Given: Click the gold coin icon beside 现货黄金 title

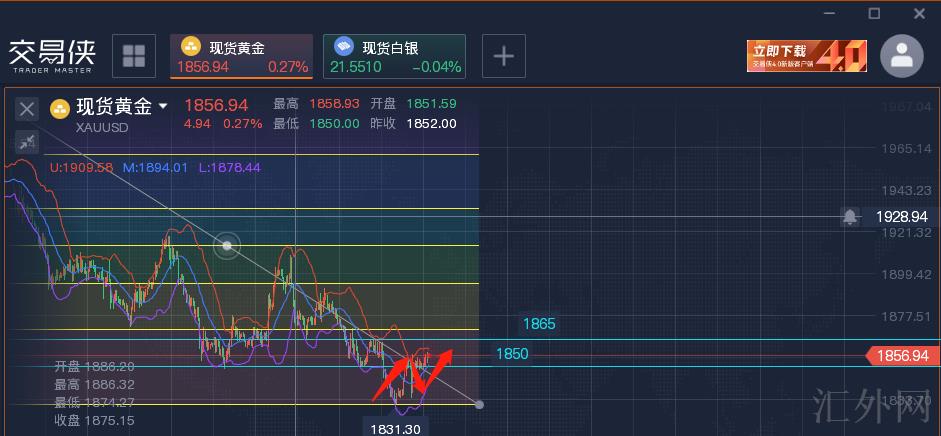Looking at the screenshot, I should tap(60, 109).
